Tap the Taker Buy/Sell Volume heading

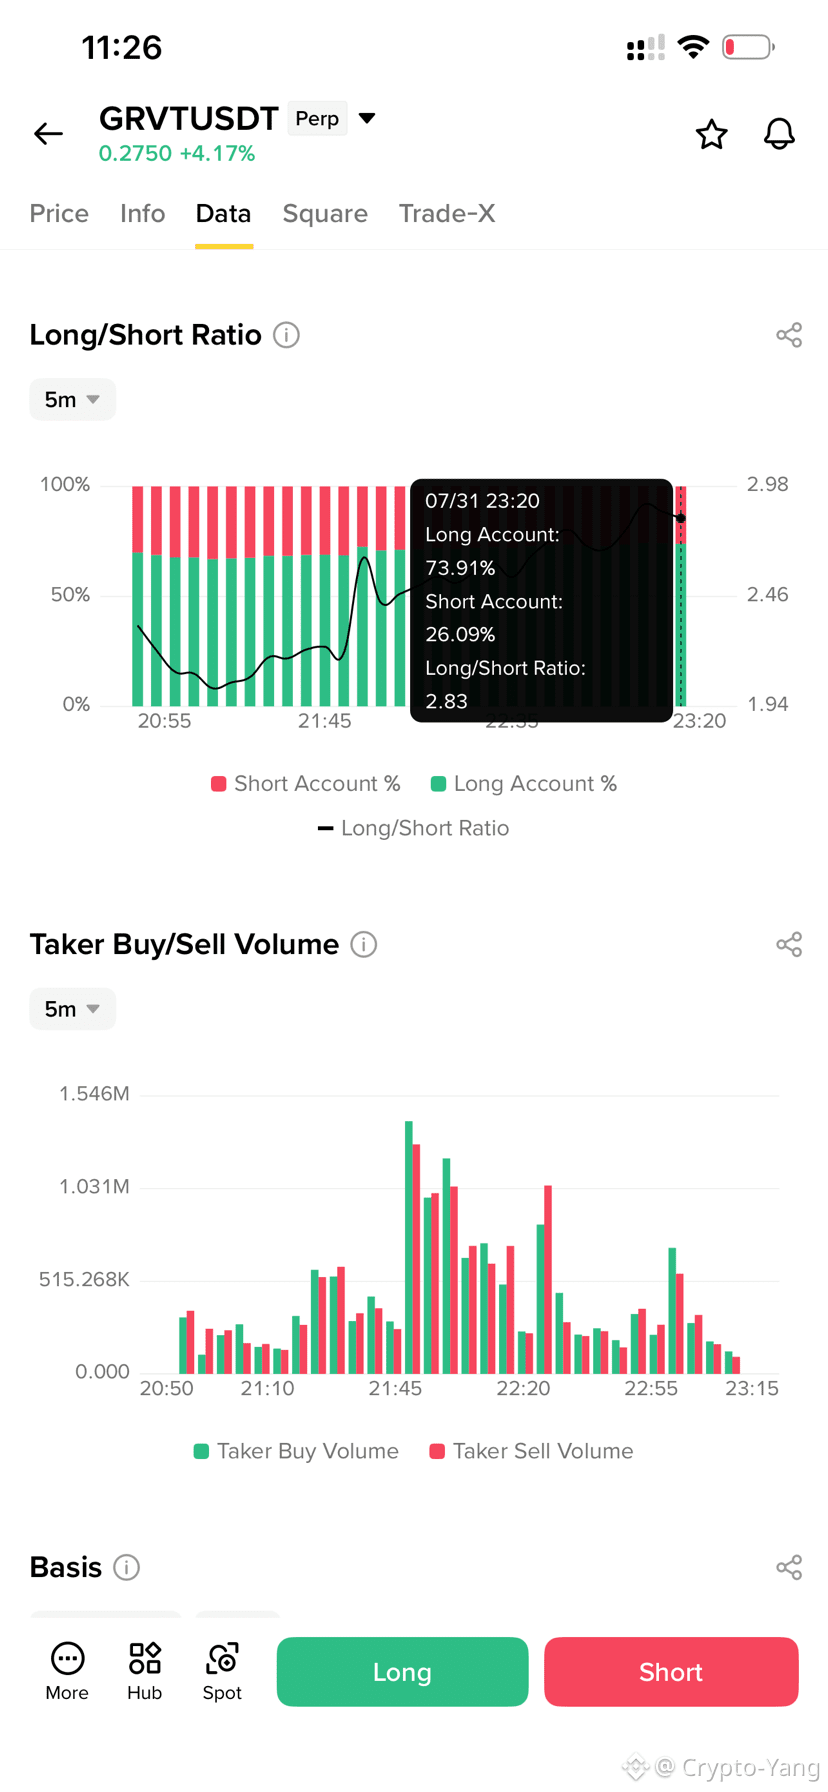(x=184, y=944)
